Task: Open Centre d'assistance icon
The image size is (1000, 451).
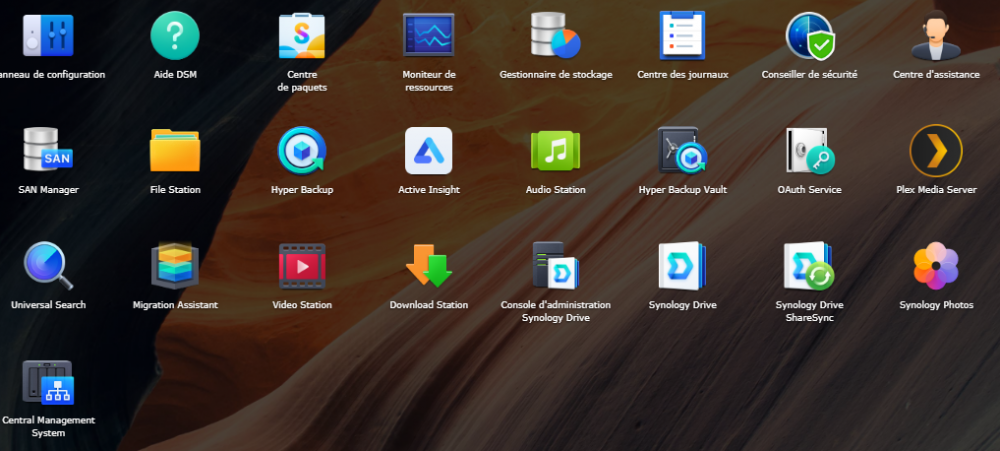Action: coord(936,36)
